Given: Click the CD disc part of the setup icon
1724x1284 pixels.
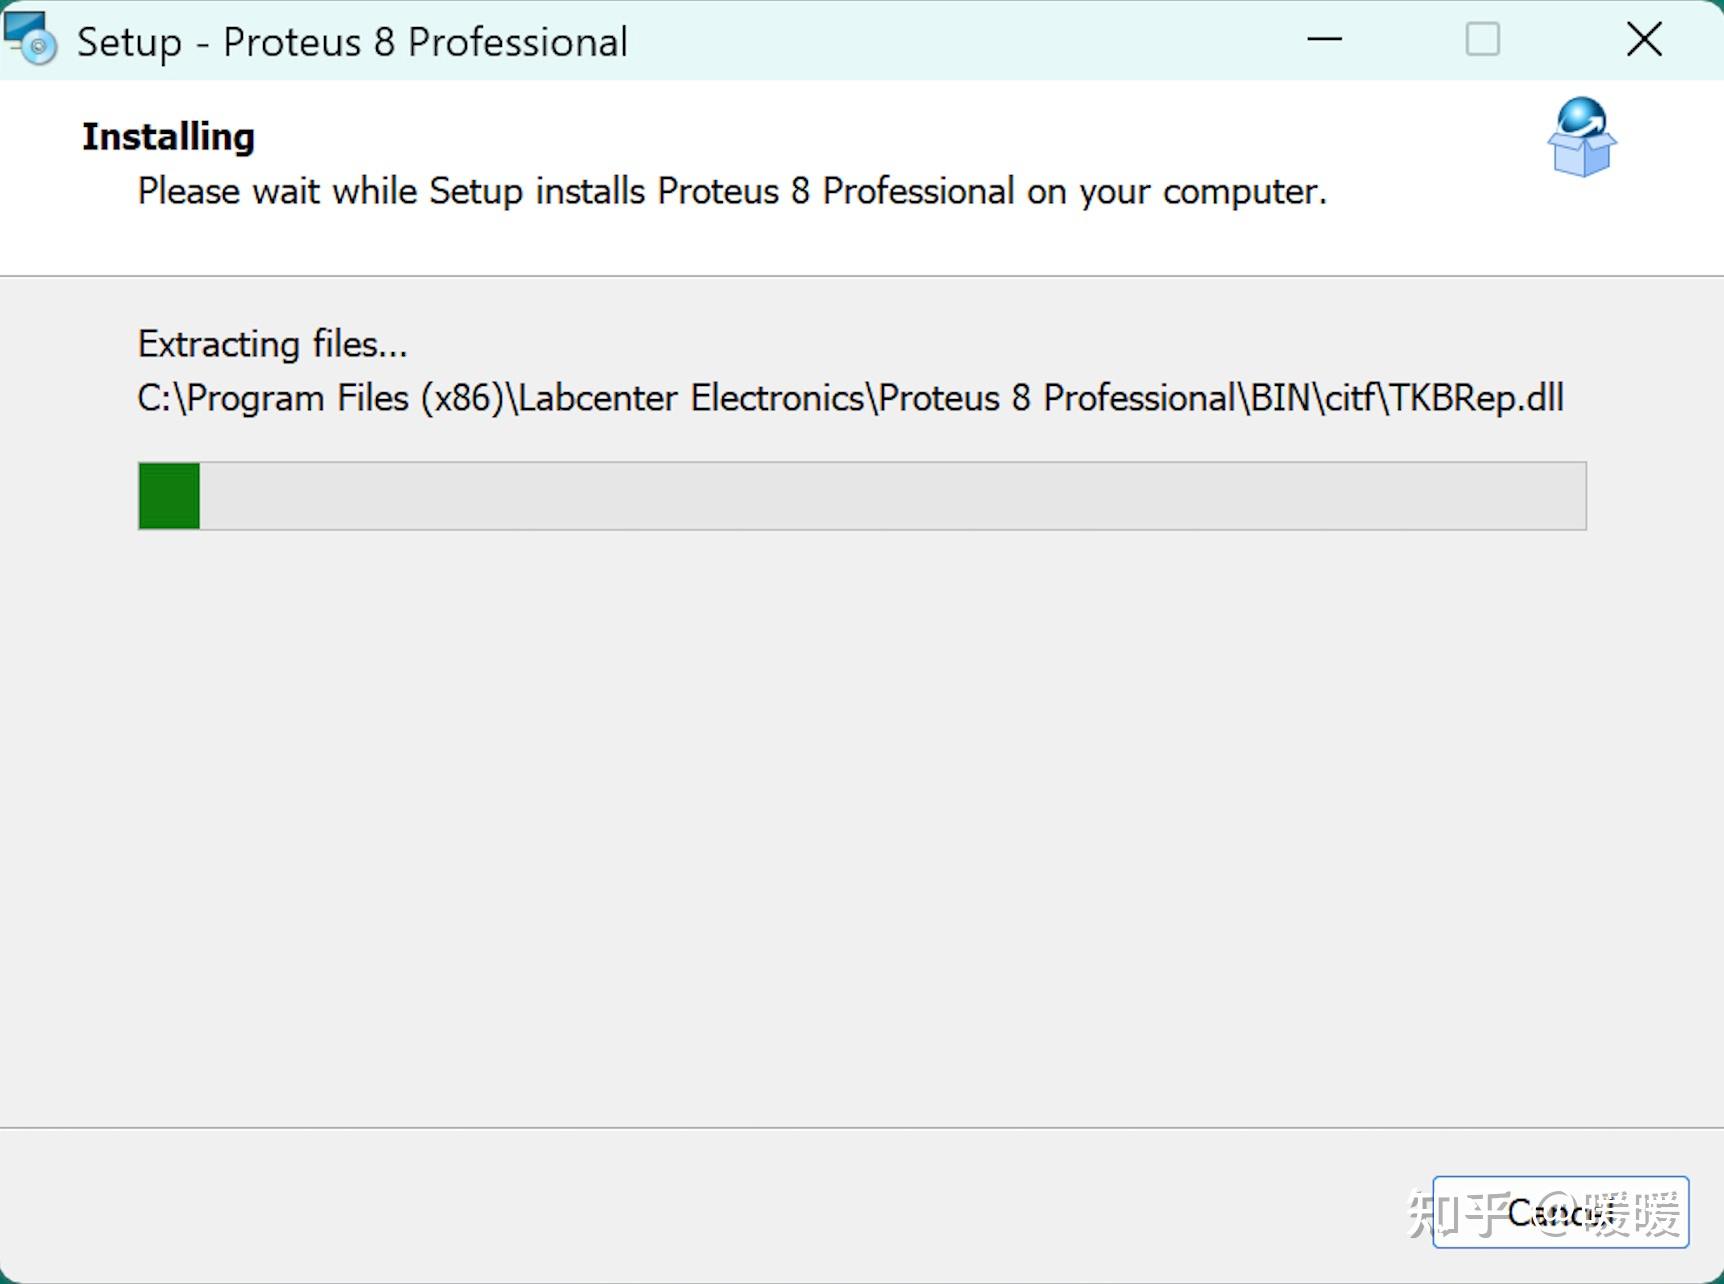Looking at the screenshot, I should [40, 50].
